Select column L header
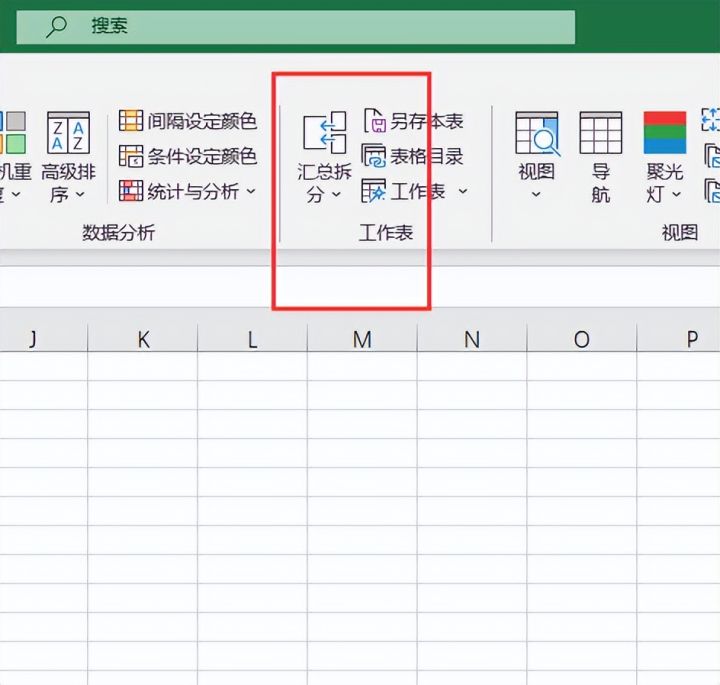Image resolution: width=720 pixels, height=685 pixels. [x=252, y=339]
